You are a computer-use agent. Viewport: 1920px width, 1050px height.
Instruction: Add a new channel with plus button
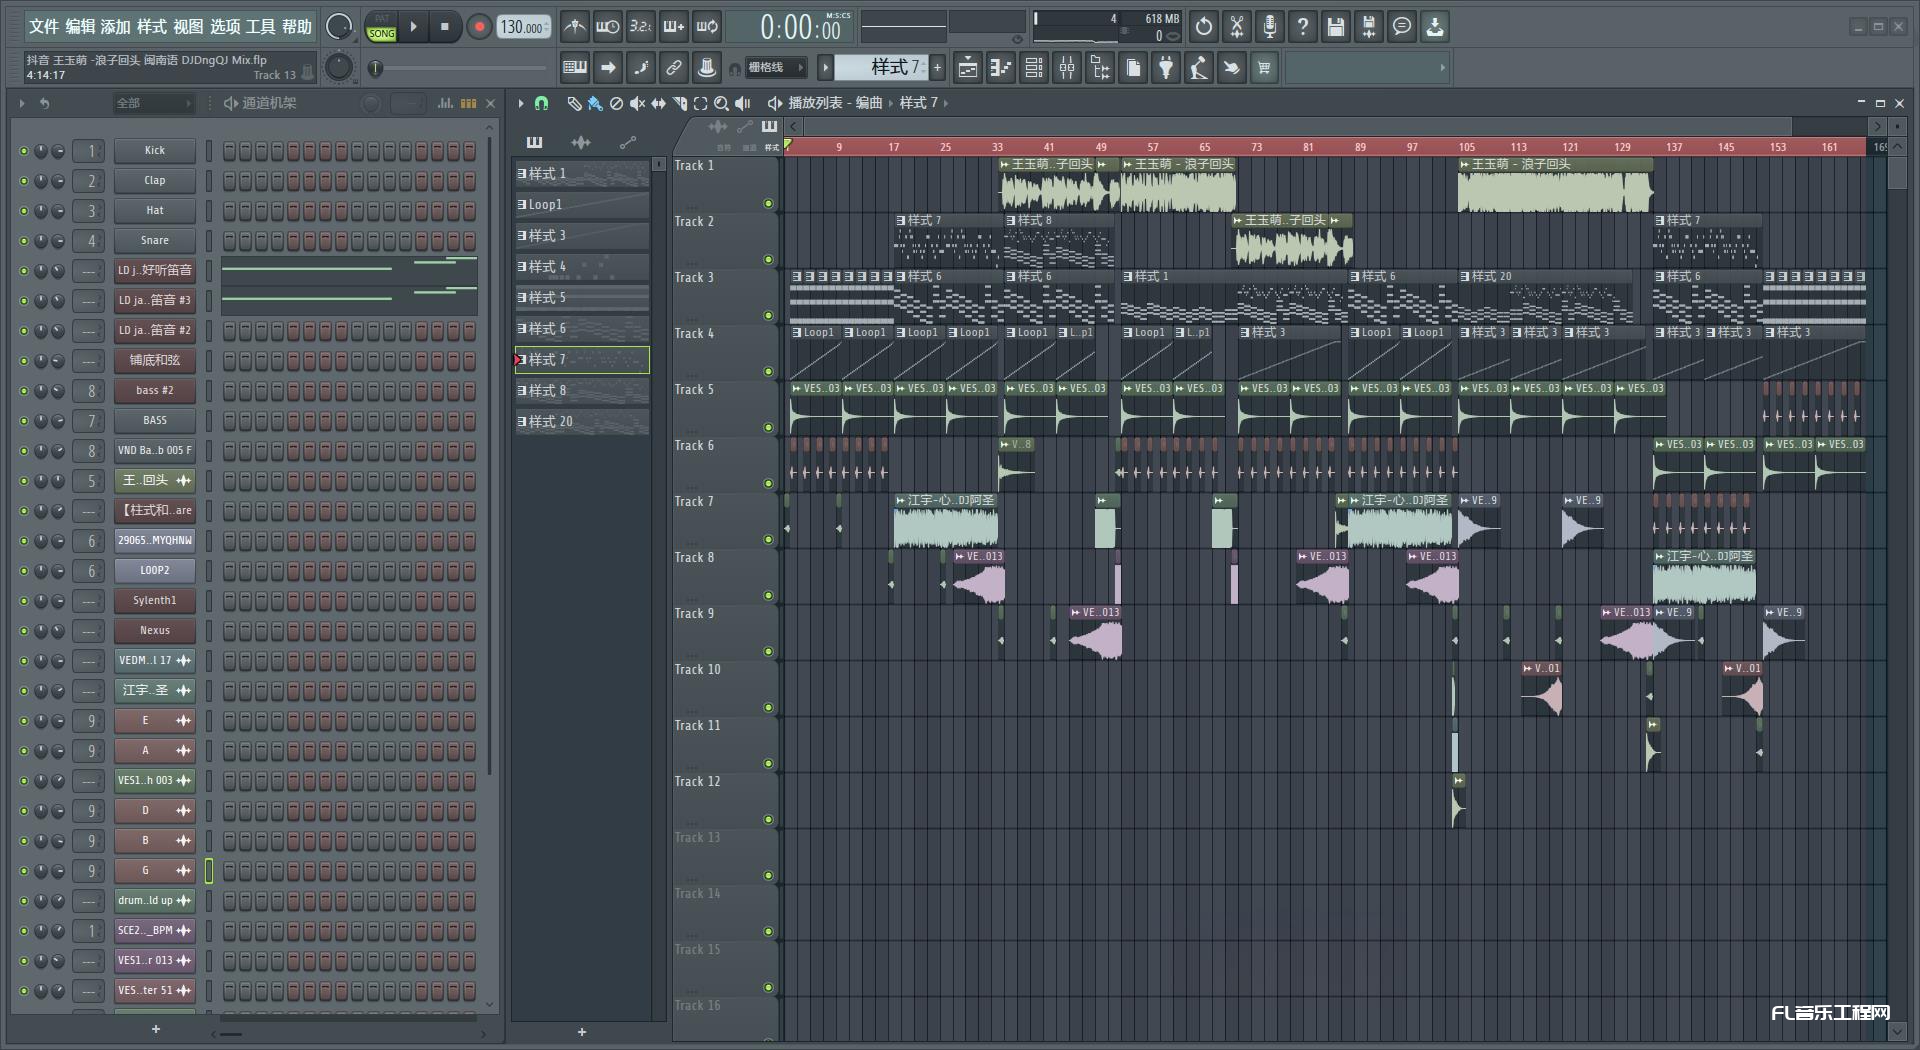pyautogui.click(x=155, y=1029)
